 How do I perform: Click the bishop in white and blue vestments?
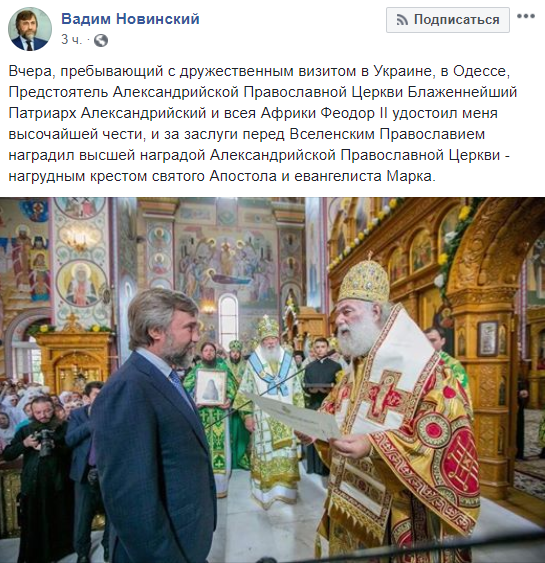[x=269, y=409]
